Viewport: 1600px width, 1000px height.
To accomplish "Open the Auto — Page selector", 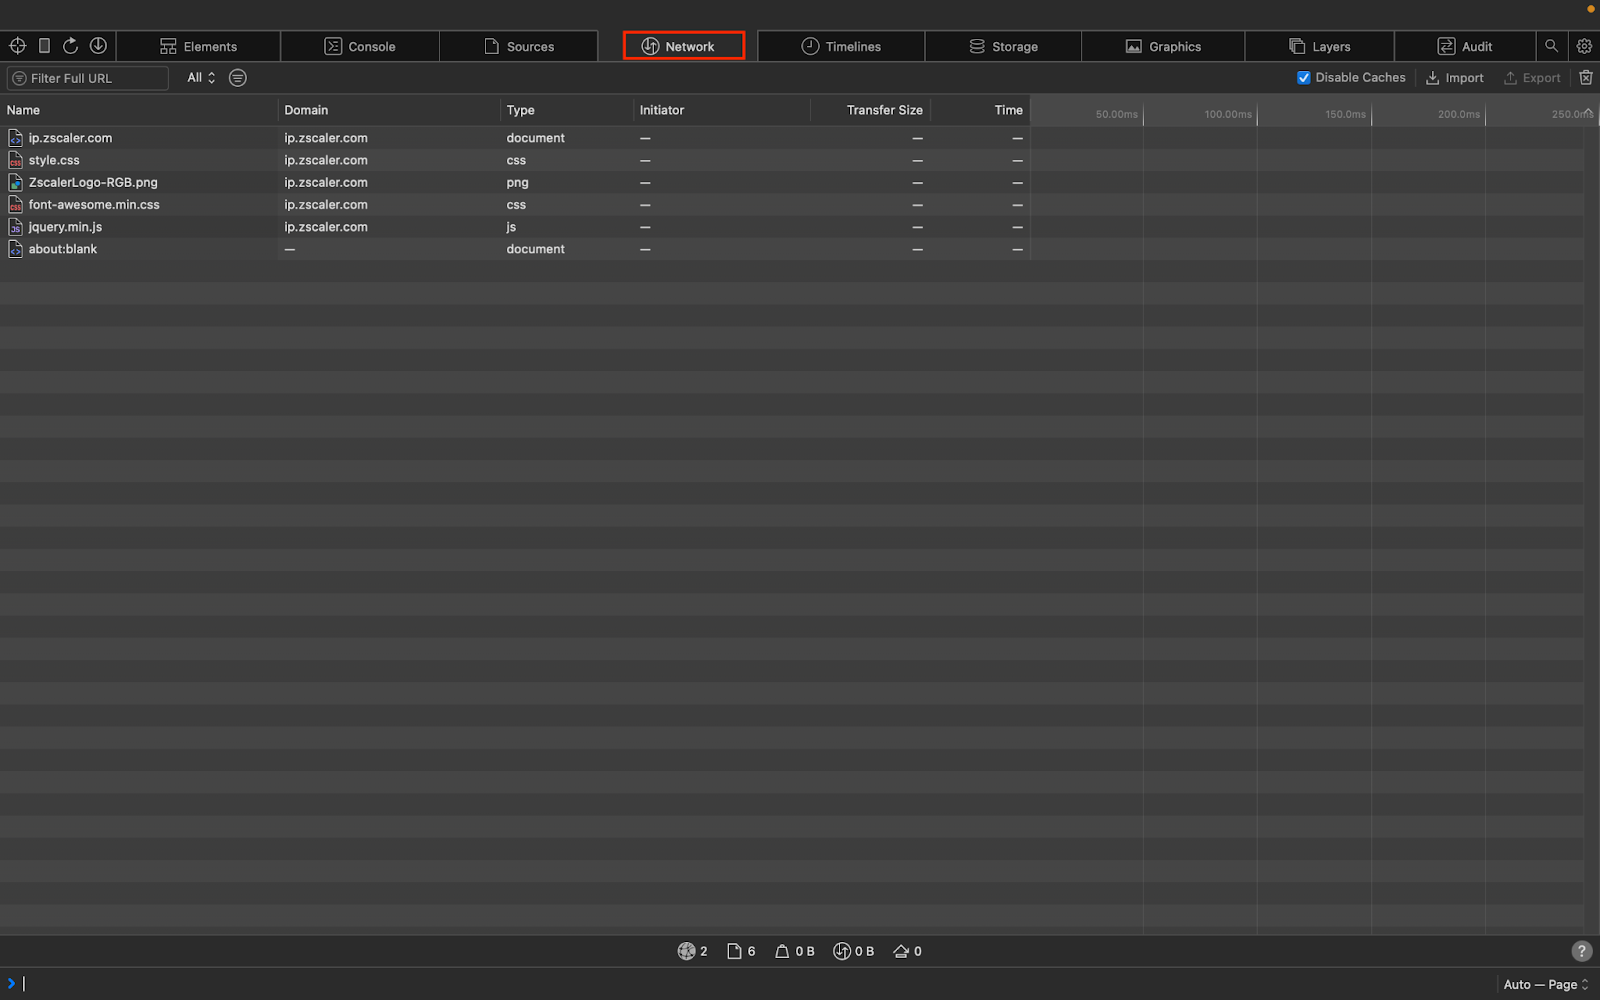I will 1544,984.
